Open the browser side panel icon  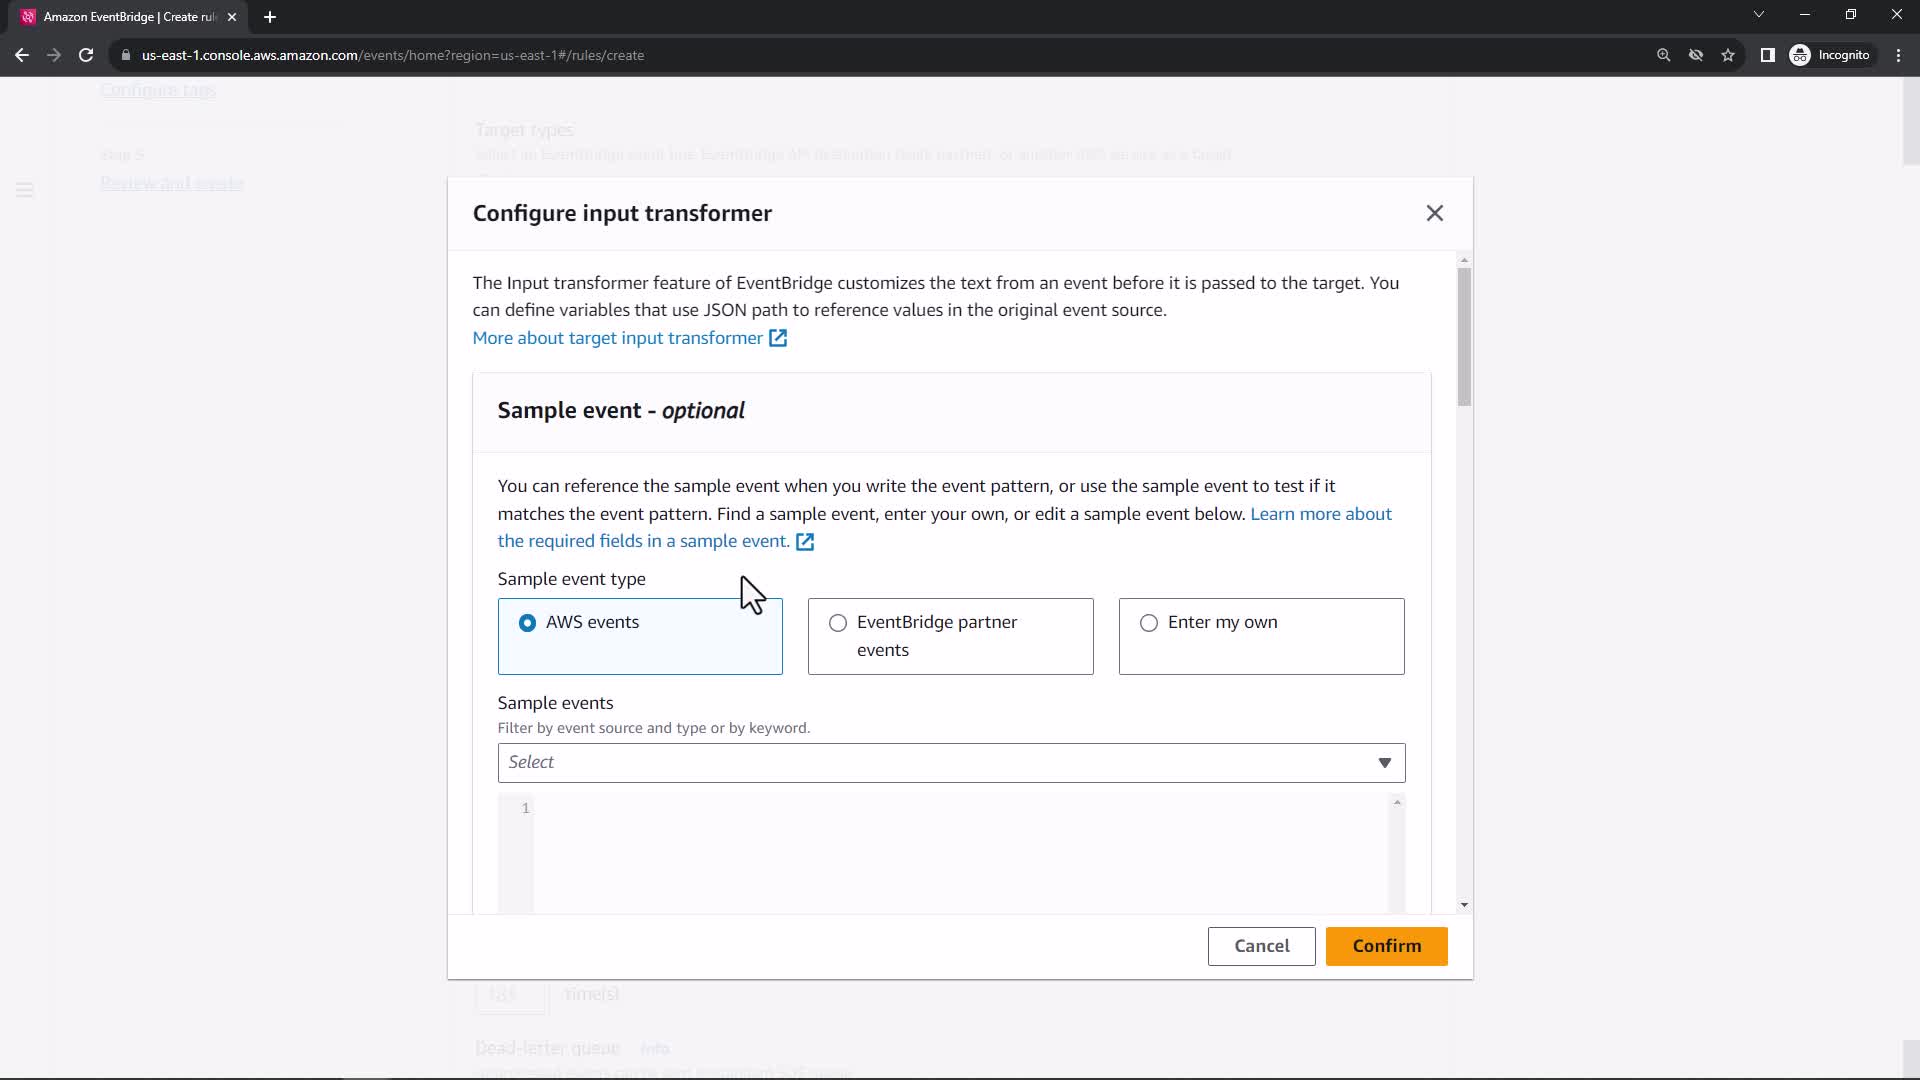1767,55
